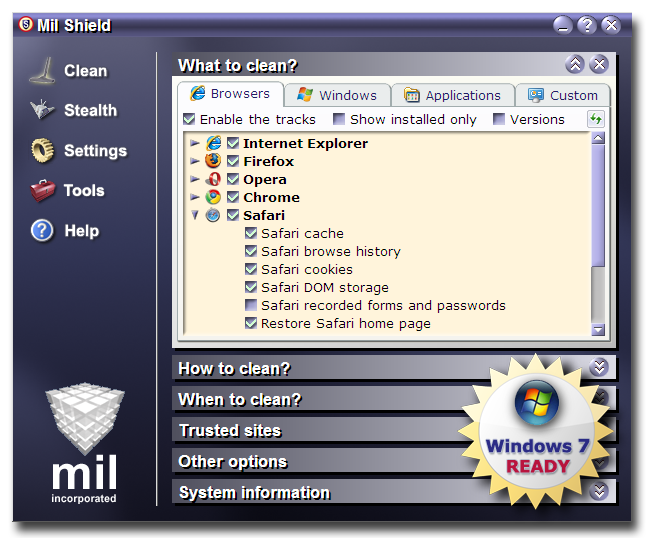The width and height of the screenshot is (650, 538).
Task: Toggle Enable the tracks checkbox
Action: pos(189,119)
